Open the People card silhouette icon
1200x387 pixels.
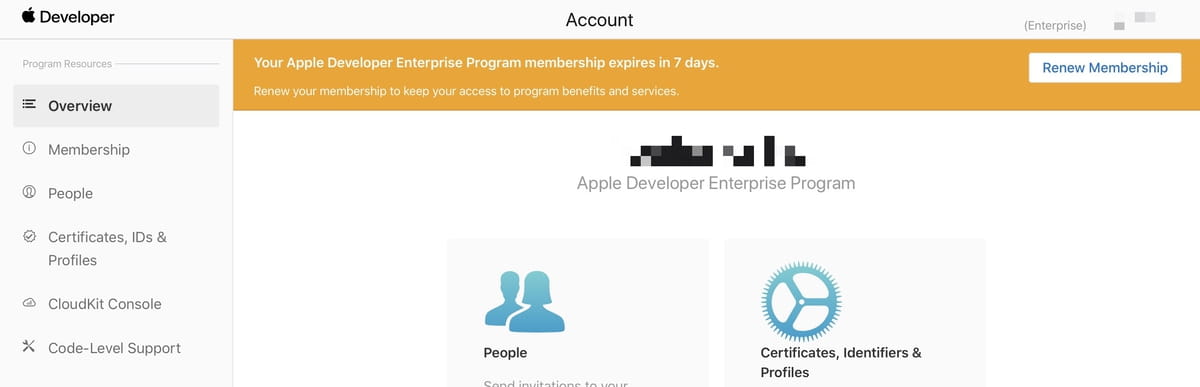pos(524,302)
